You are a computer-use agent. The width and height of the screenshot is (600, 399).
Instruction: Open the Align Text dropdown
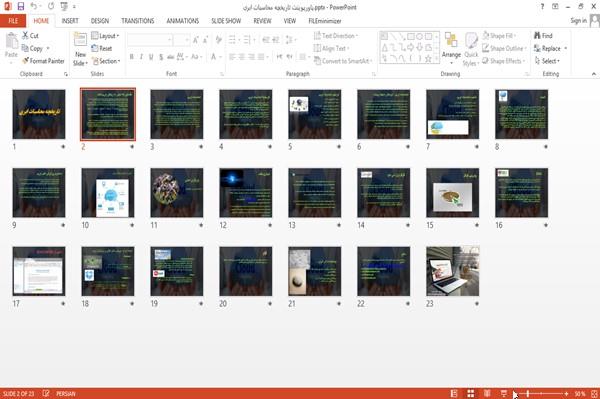(x=331, y=48)
